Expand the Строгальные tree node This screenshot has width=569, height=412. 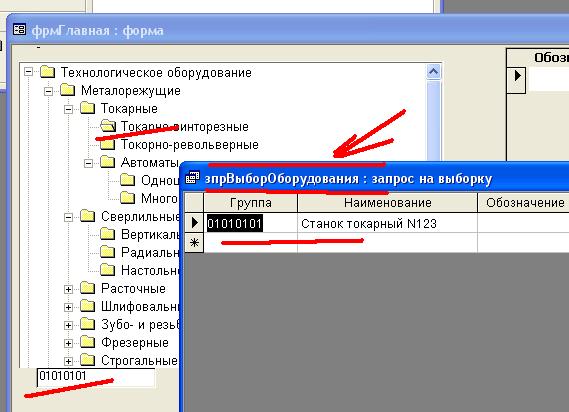68,361
